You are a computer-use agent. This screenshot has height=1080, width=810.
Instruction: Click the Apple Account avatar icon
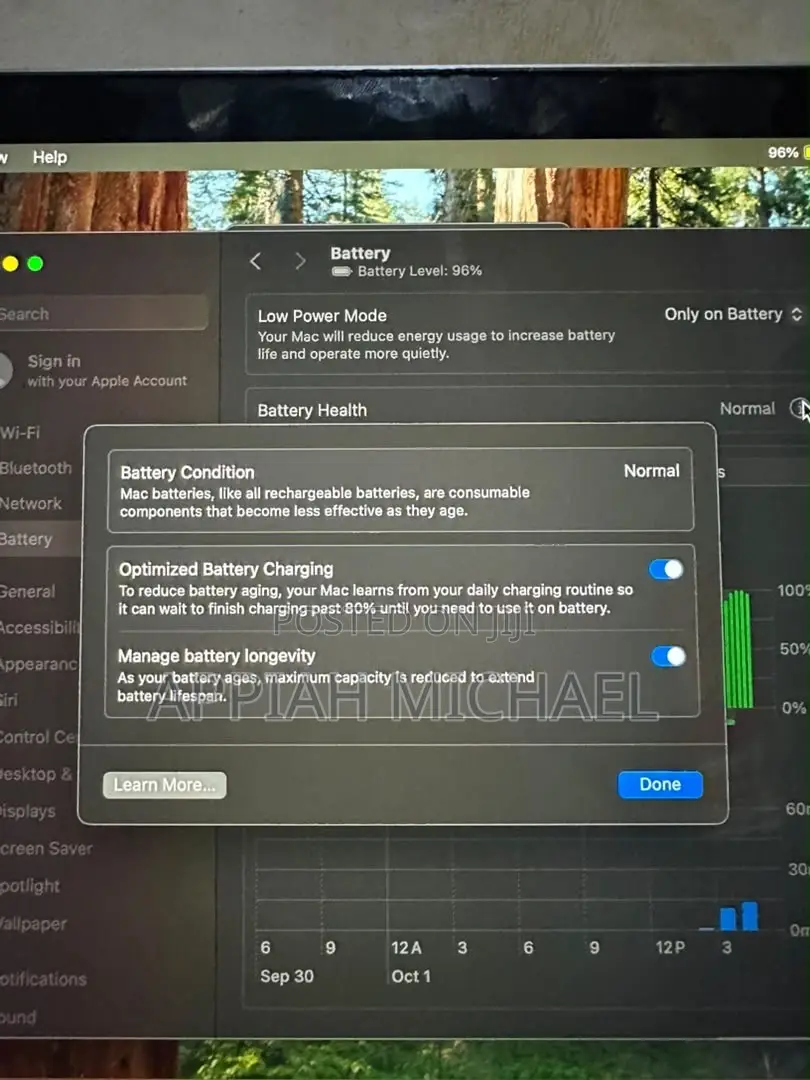tap(6, 371)
